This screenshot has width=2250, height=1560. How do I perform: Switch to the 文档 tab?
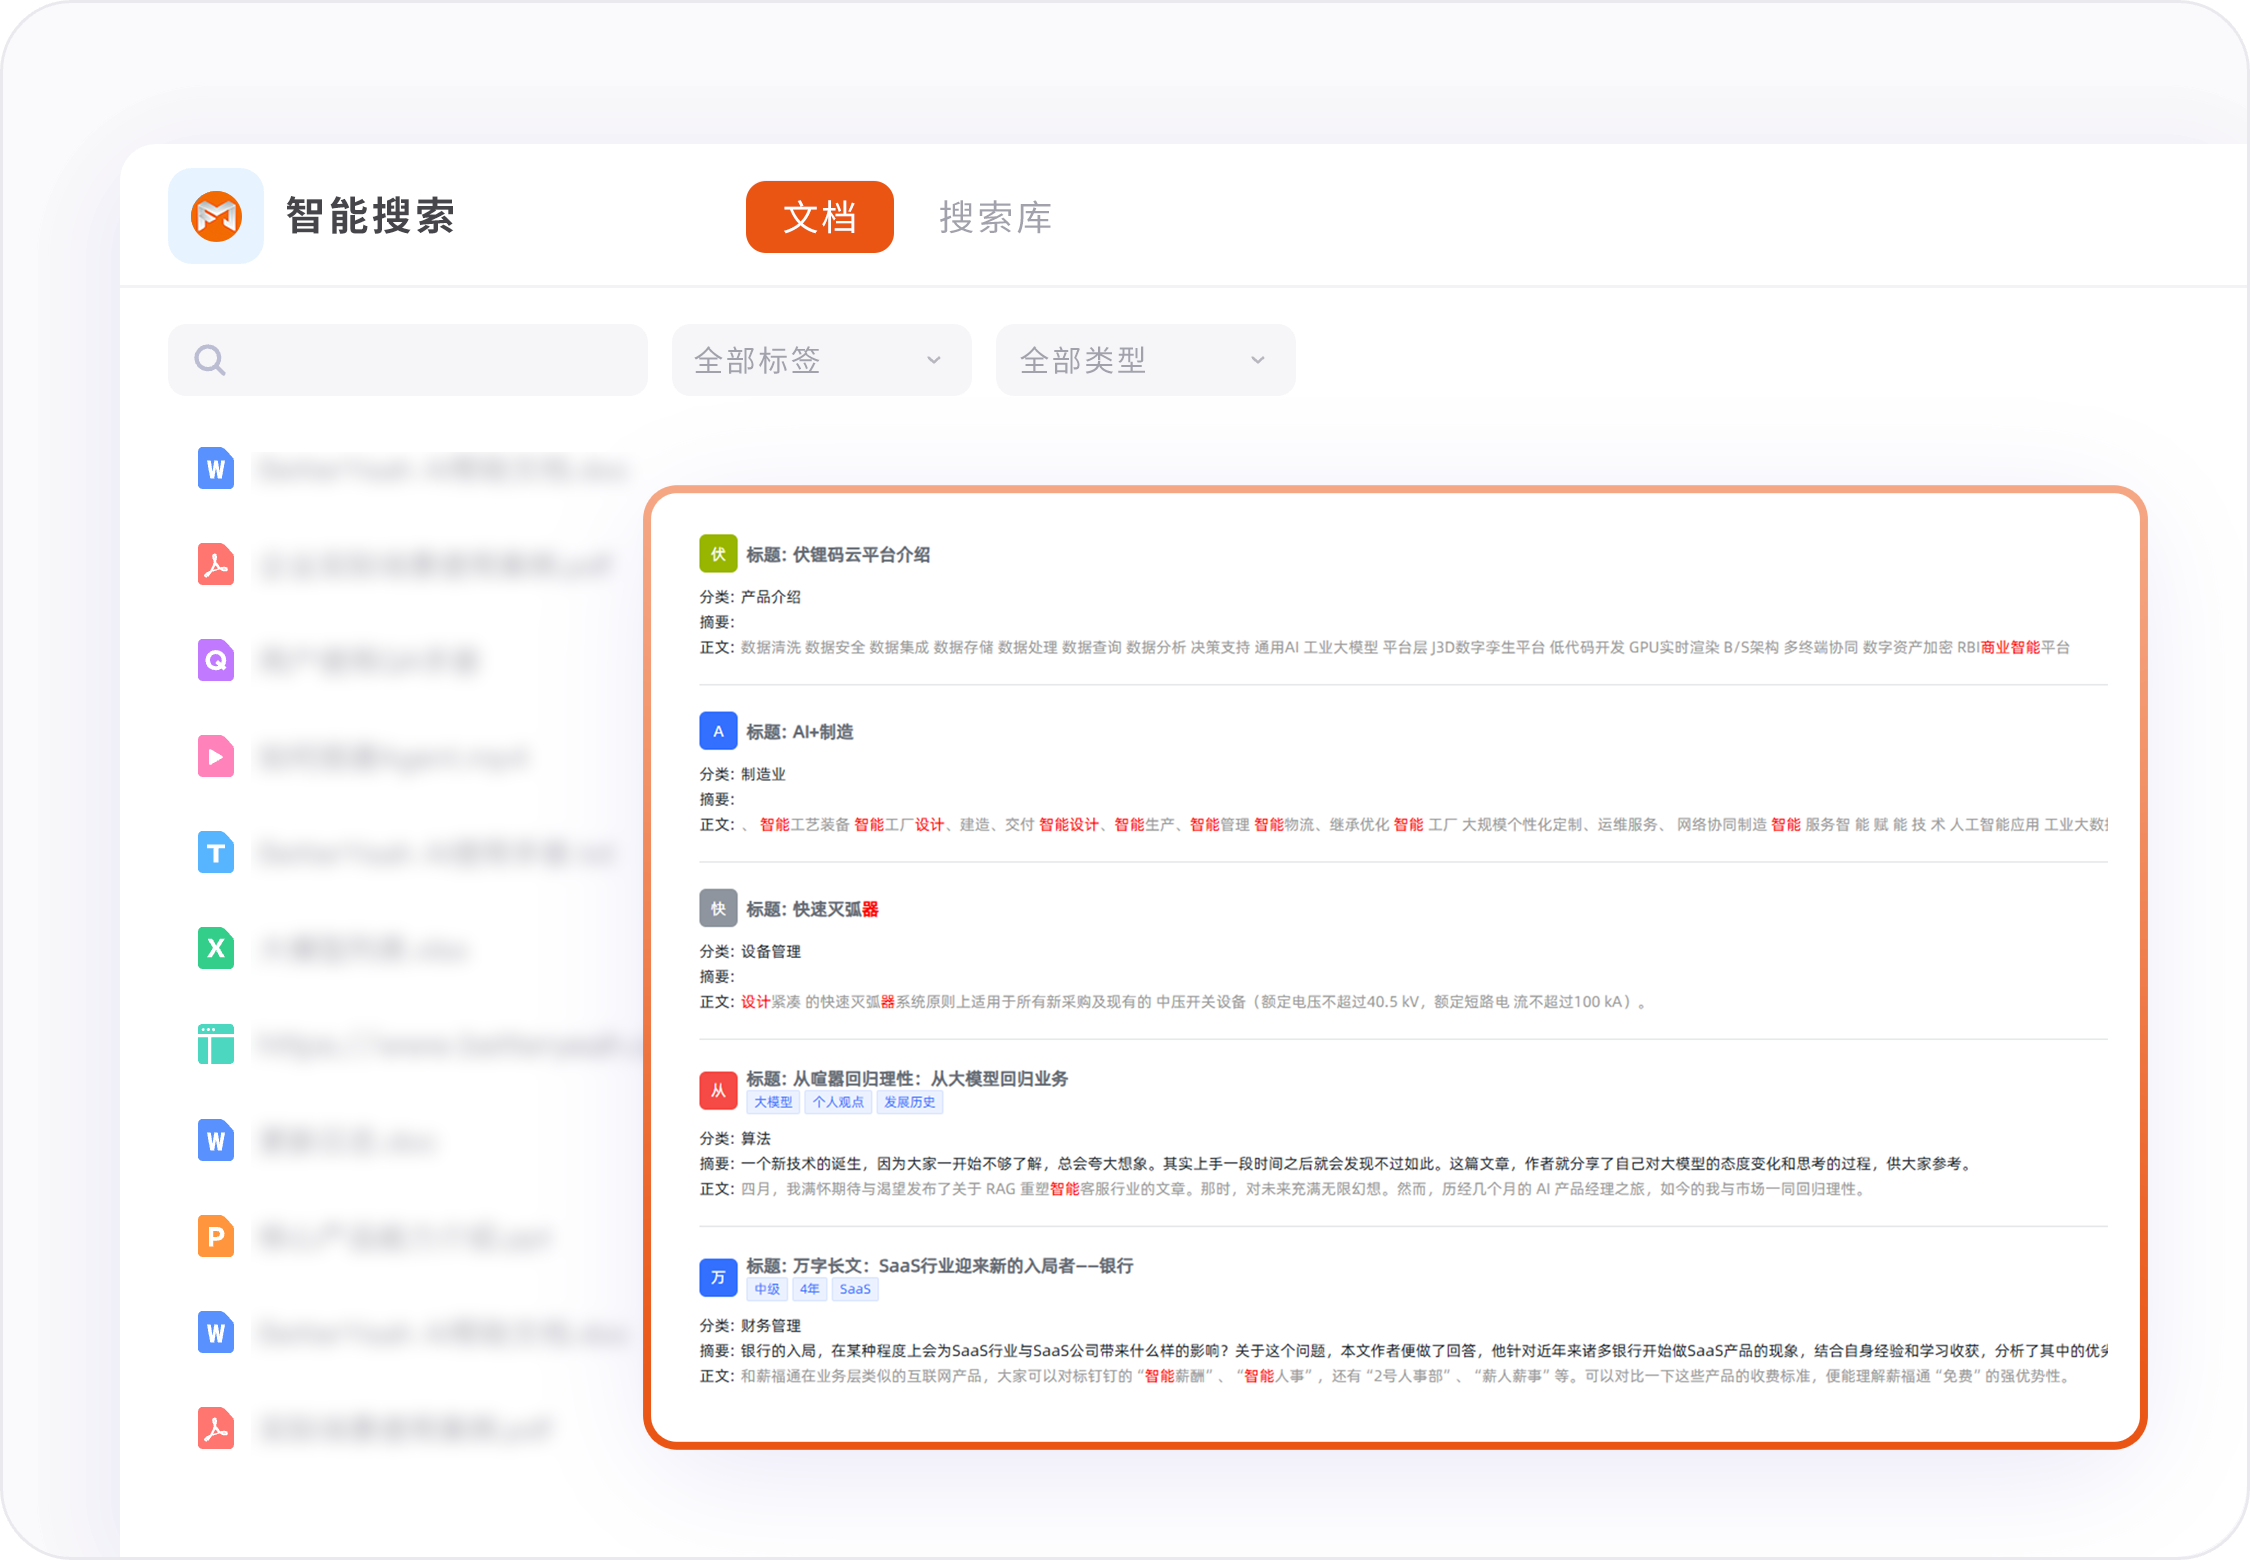[x=819, y=217]
